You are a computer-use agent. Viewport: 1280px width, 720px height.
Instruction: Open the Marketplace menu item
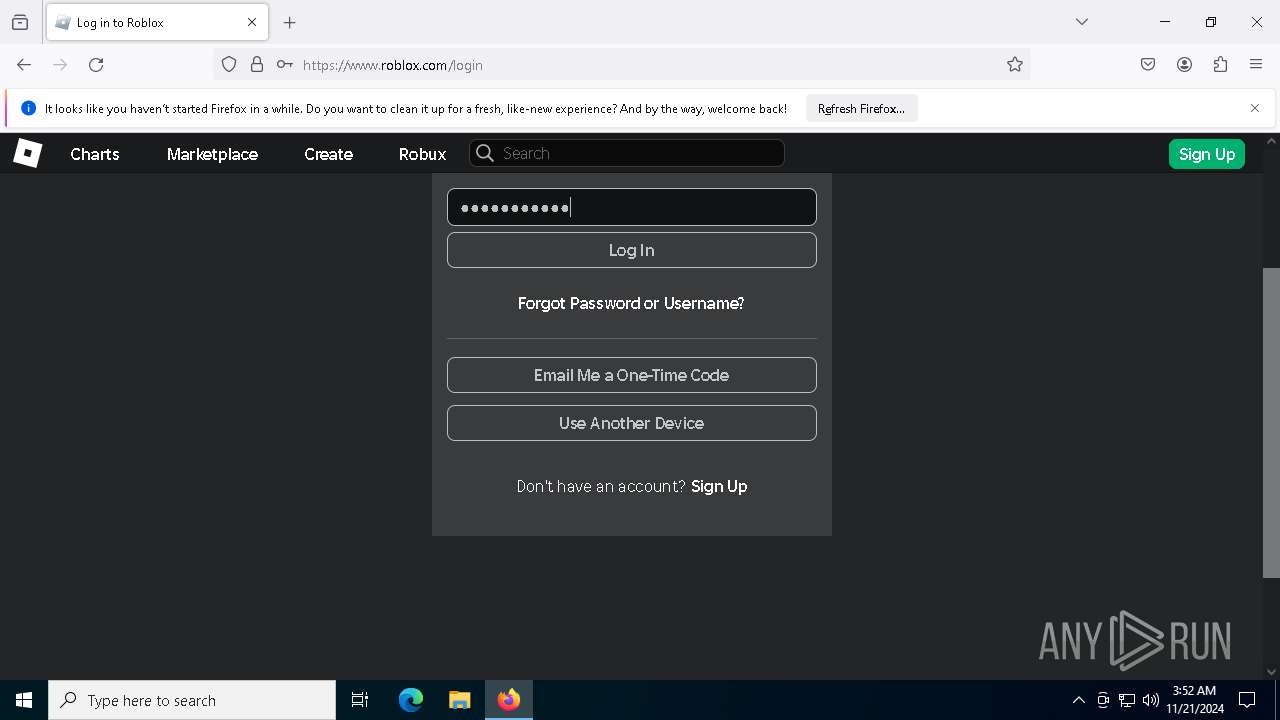212,154
